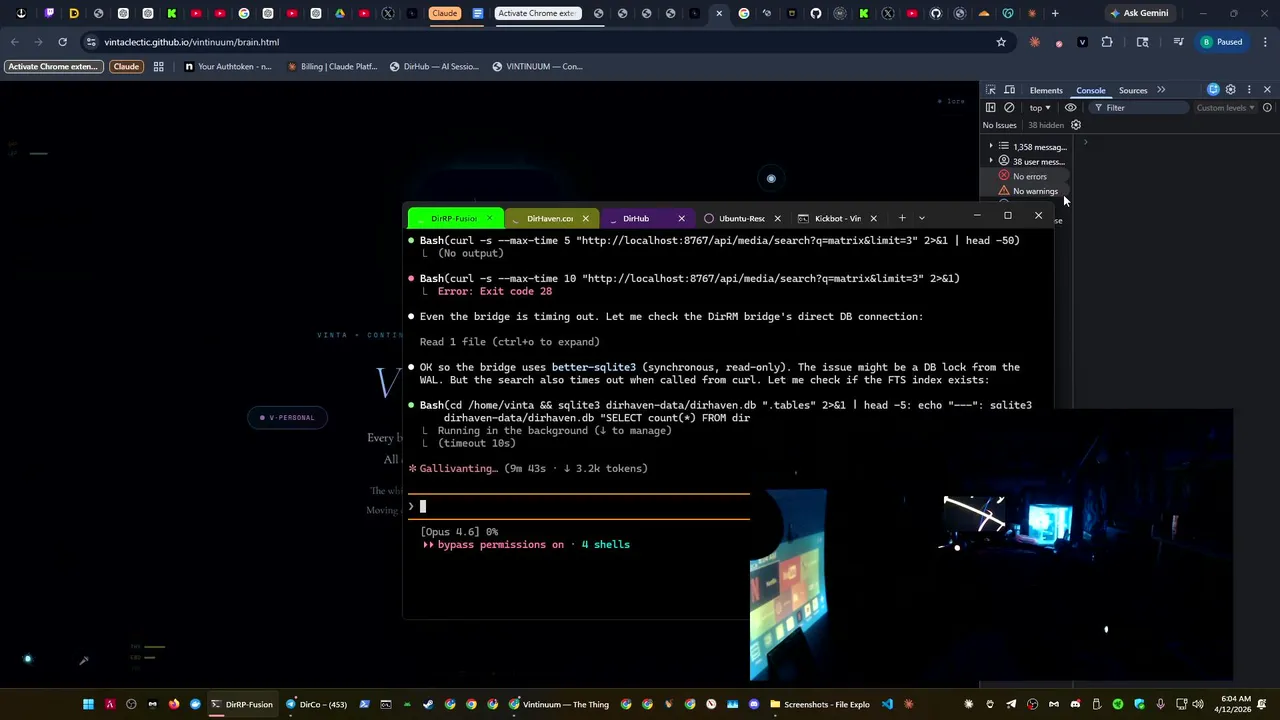Viewport: 1280px width, 720px height.
Task: Open the Chrome extensions puzzle icon
Action: coord(1107,42)
